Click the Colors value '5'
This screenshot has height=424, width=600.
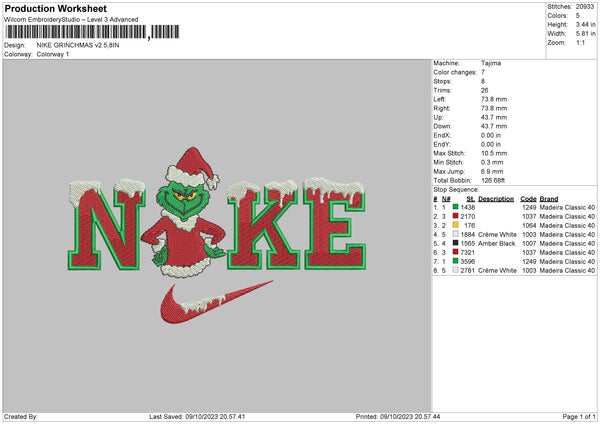(578, 16)
